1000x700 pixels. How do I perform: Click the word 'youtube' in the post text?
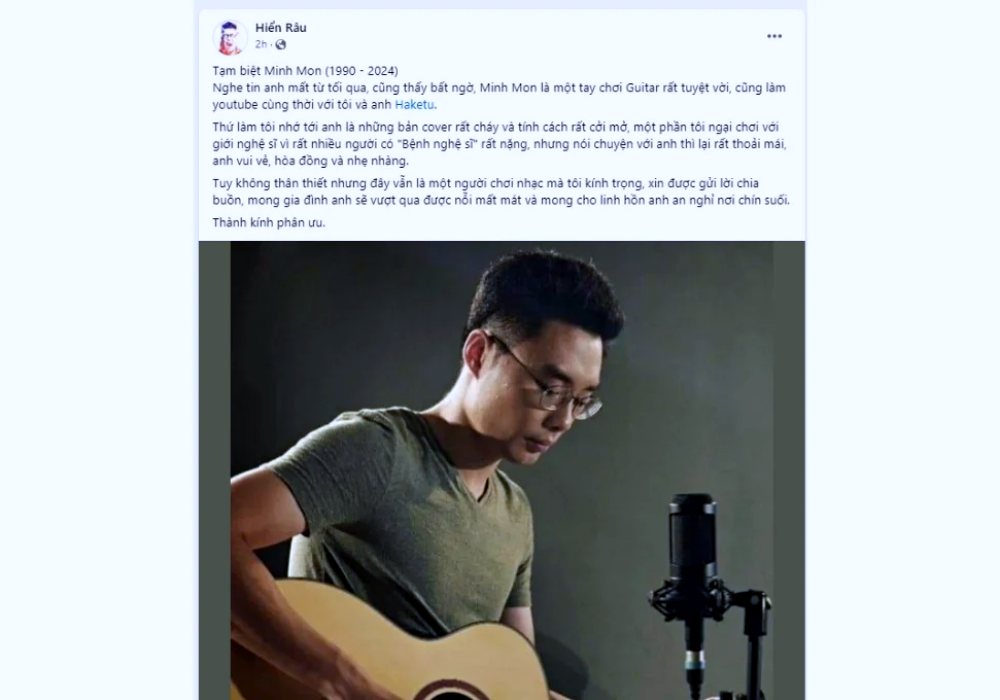pyautogui.click(x=234, y=105)
